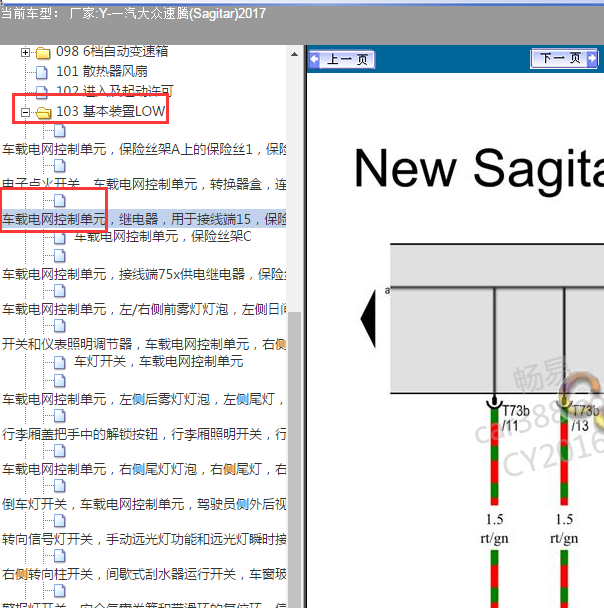Click the page icon next to 101 散热器风扇
604x608 pixels.
42,72
